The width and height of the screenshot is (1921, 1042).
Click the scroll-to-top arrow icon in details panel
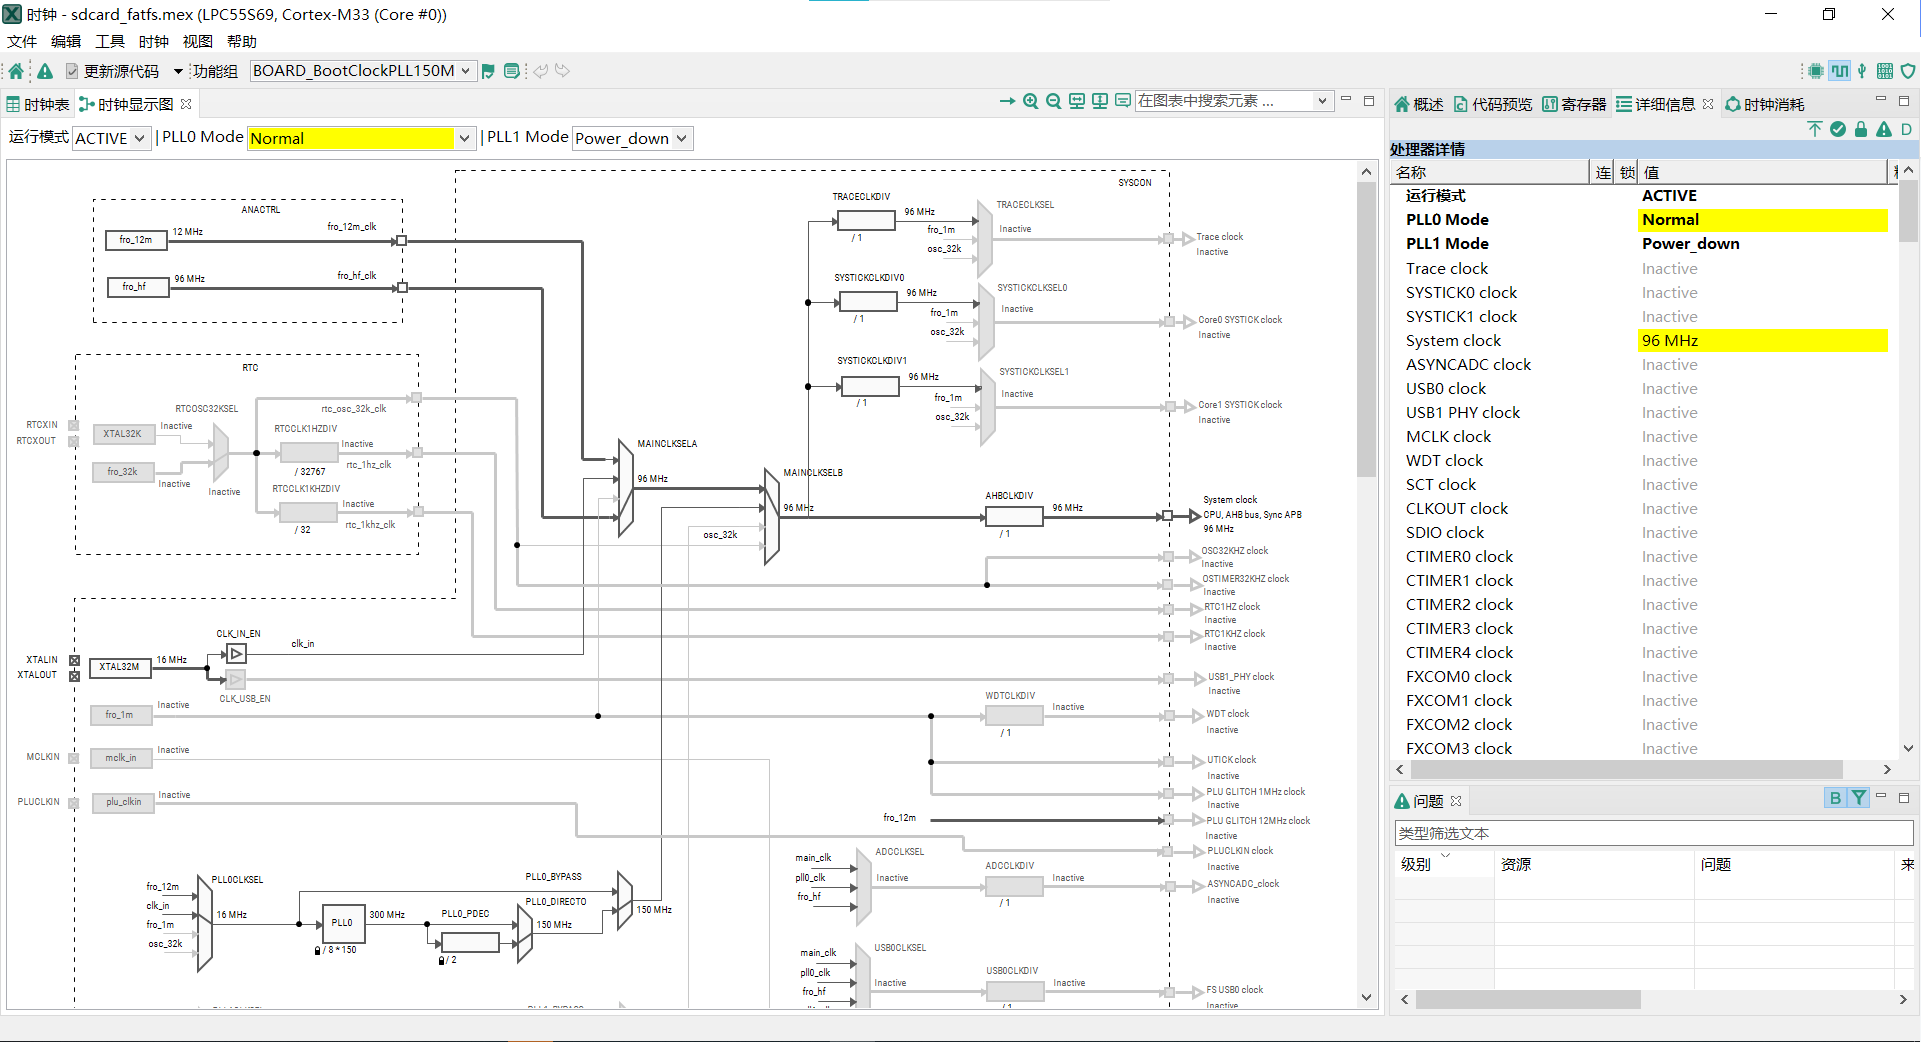(1815, 129)
